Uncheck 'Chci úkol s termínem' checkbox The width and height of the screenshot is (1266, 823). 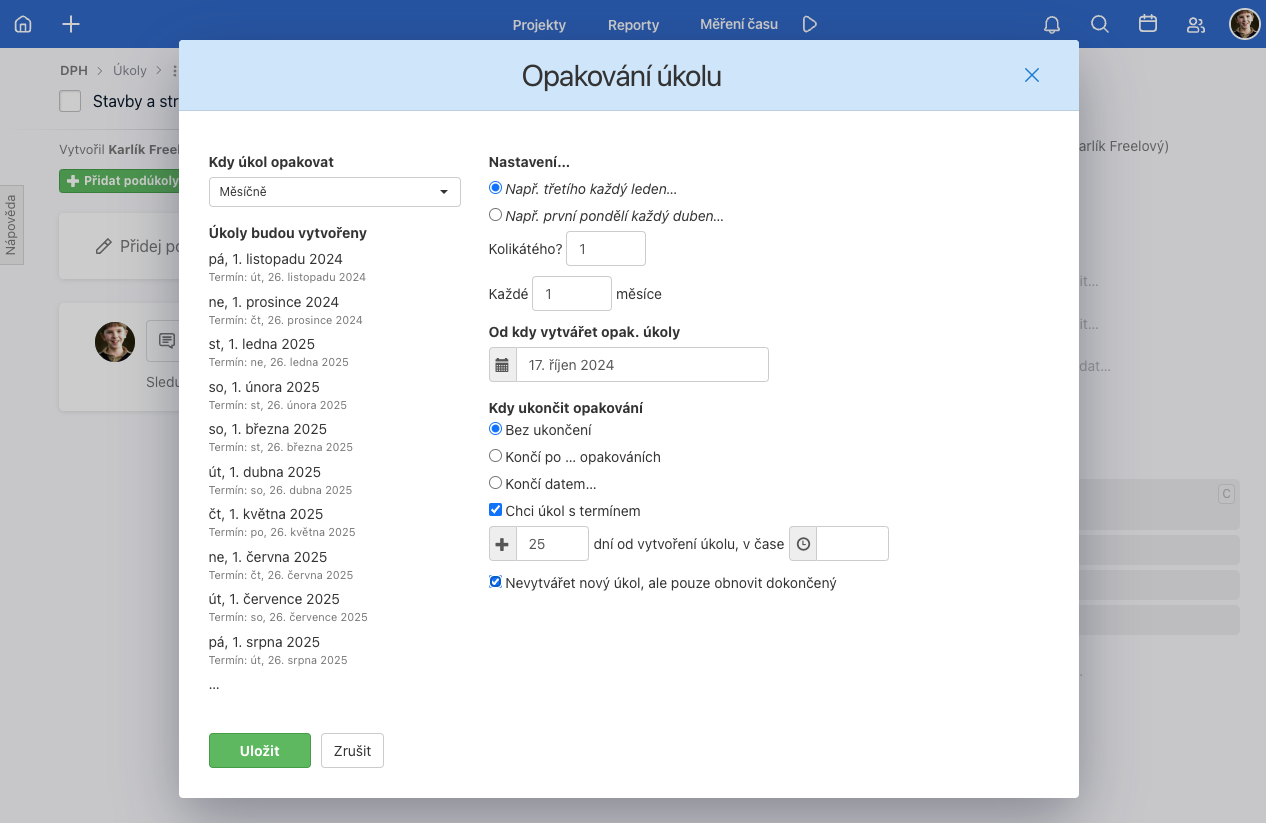pyautogui.click(x=495, y=510)
